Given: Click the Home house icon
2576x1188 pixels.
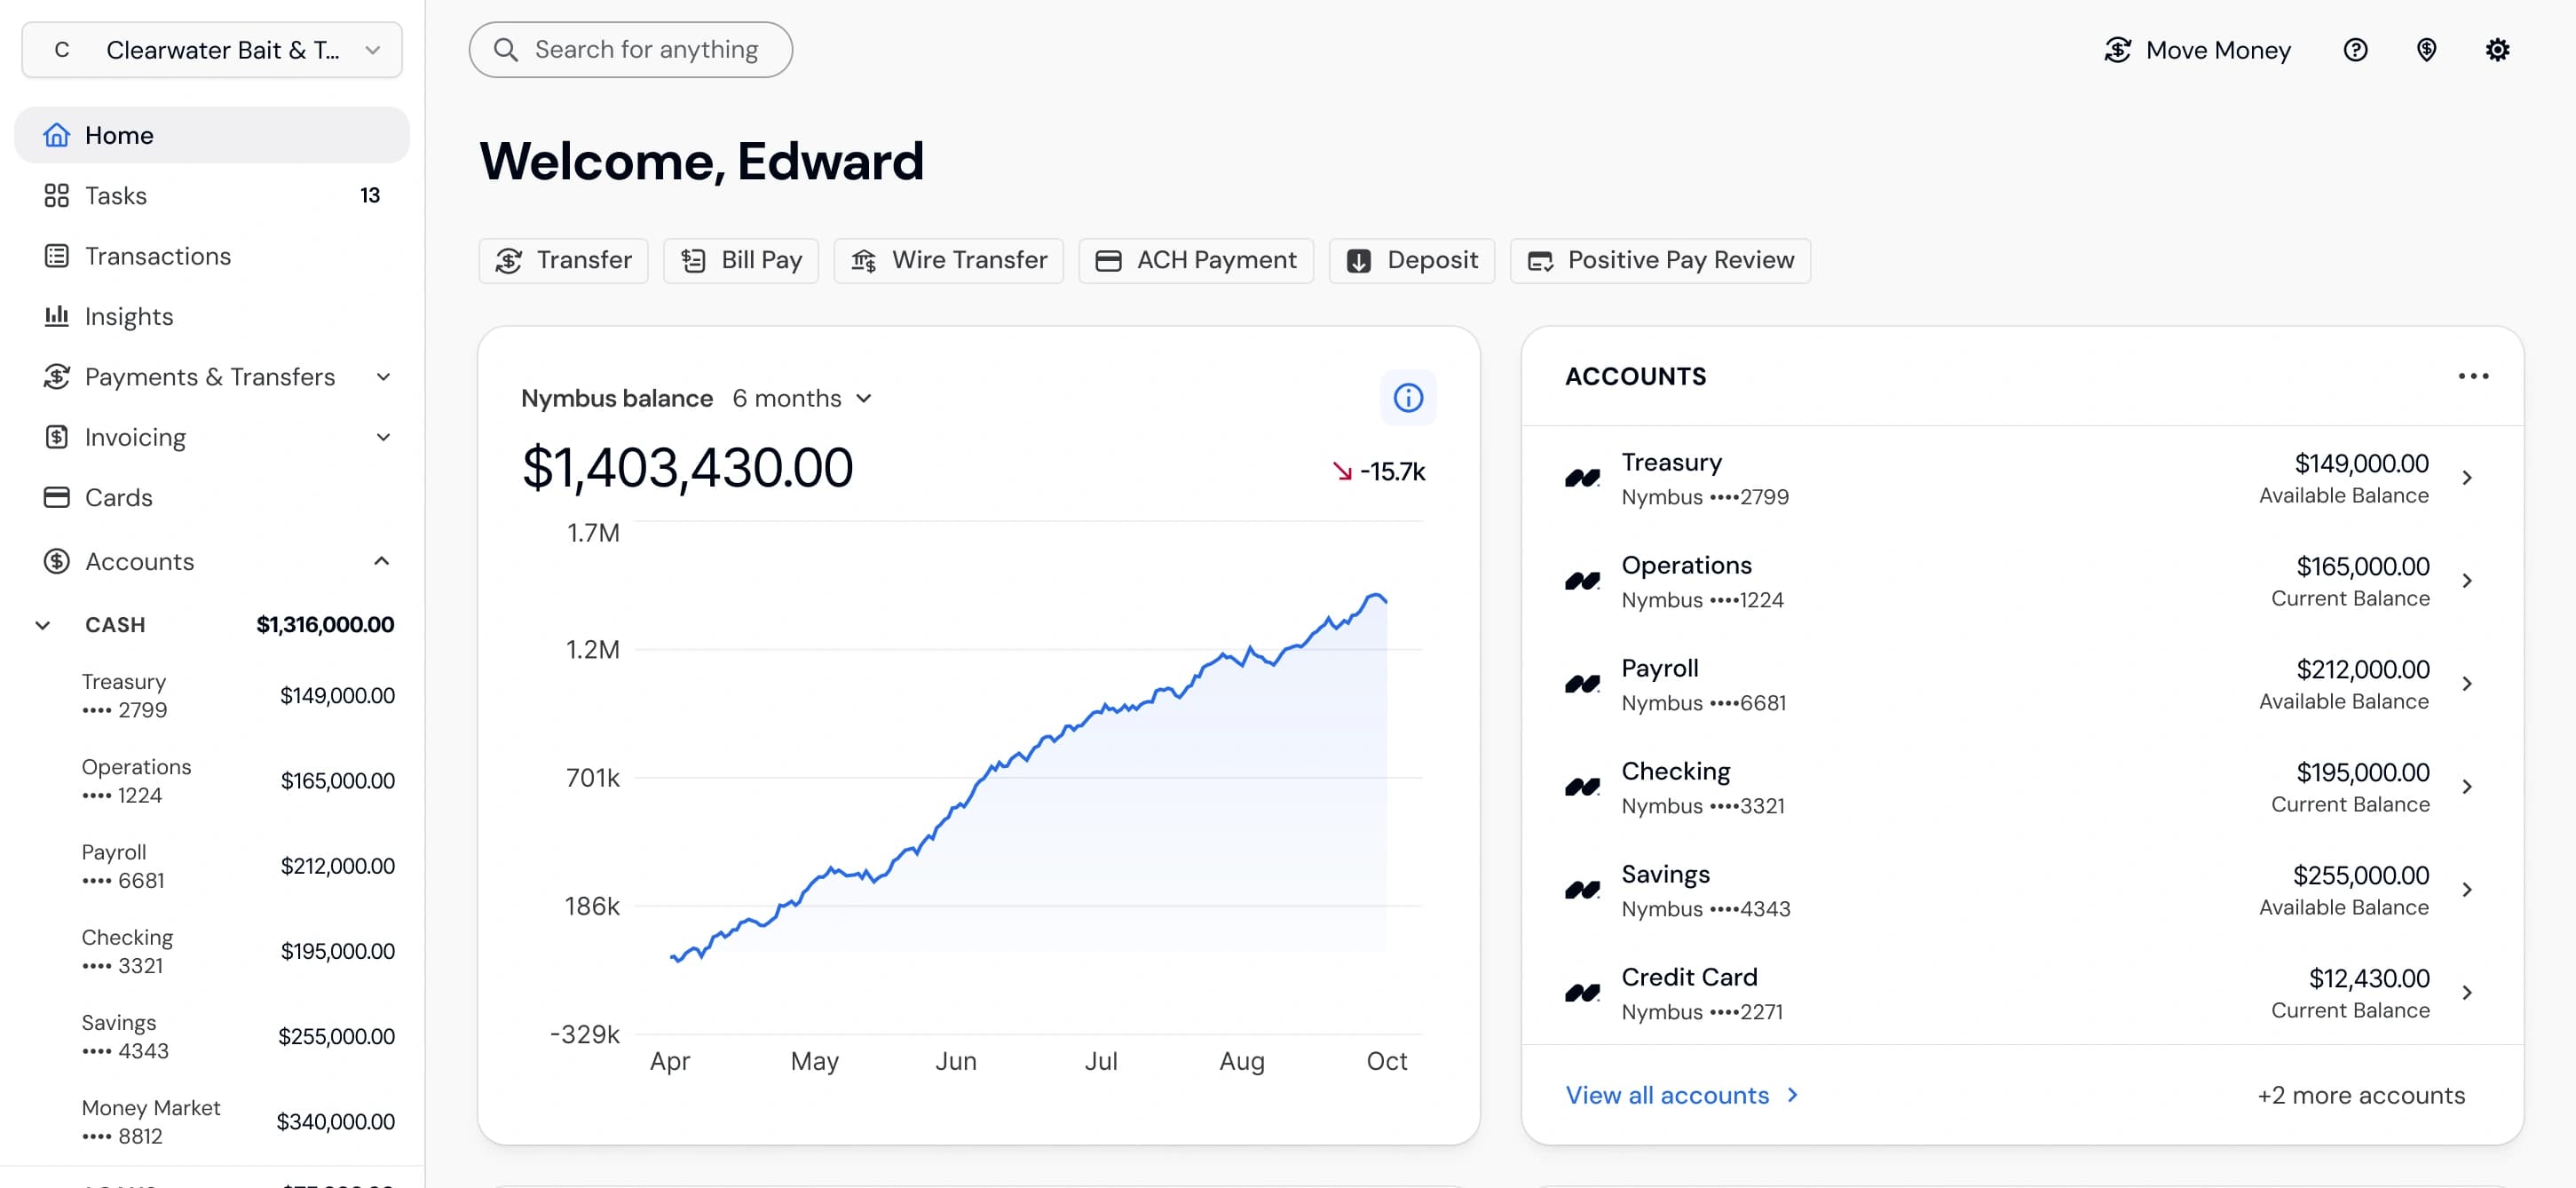Looking at the screenshot, I should pos(57,135).
